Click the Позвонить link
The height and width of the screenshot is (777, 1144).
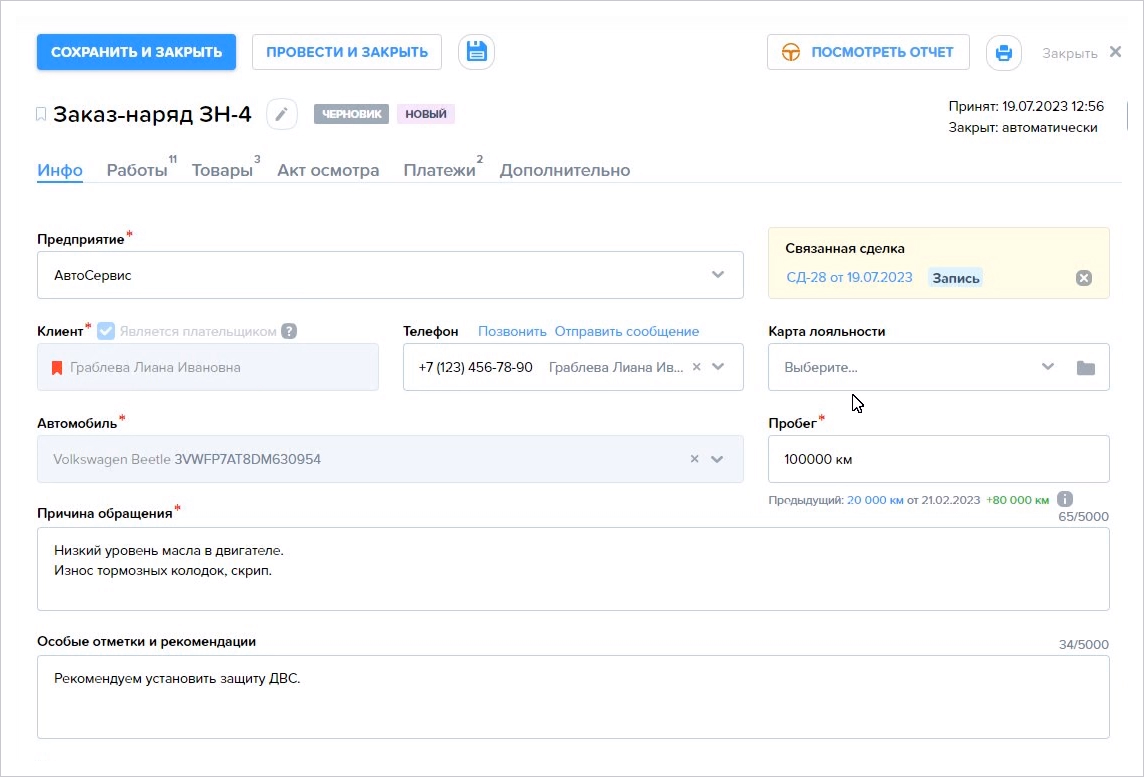[x=512, y=331]
